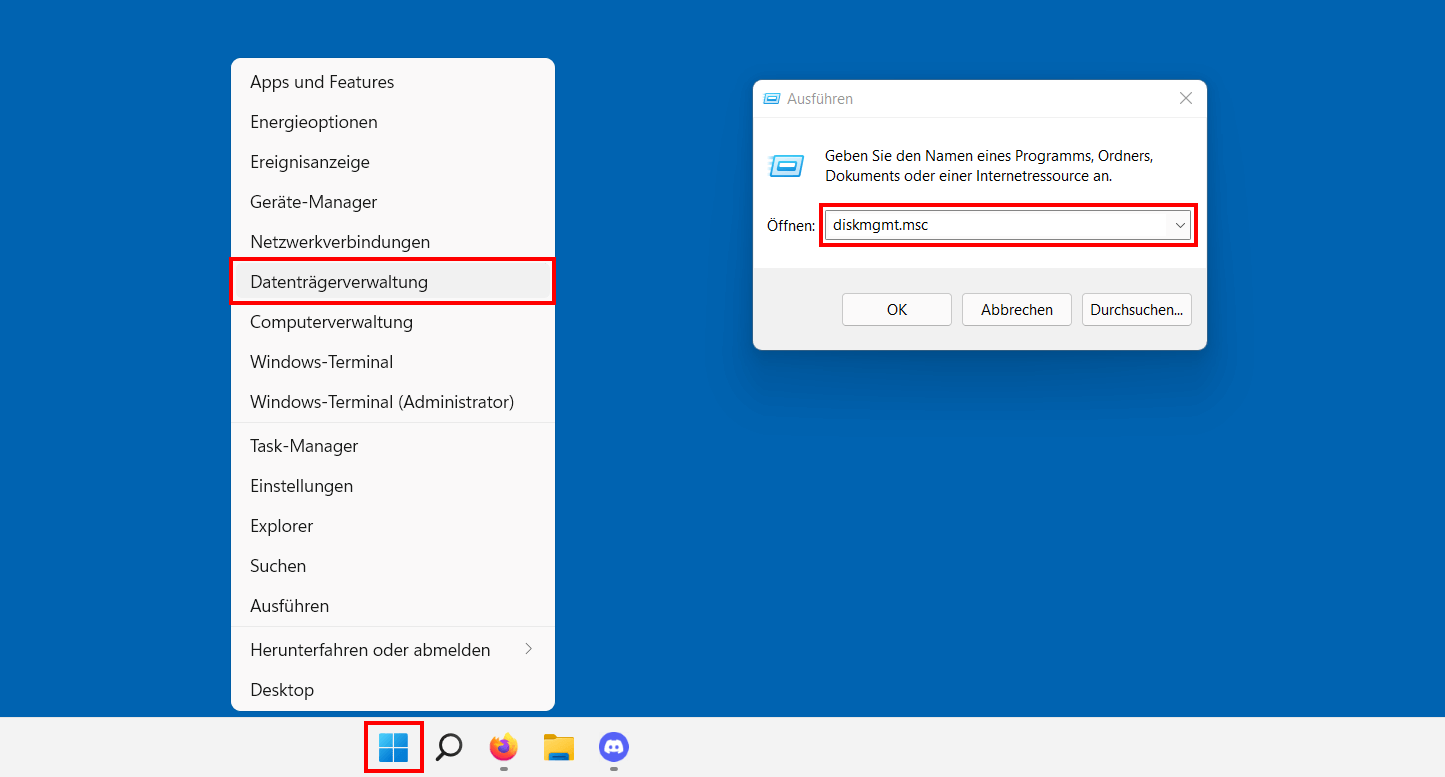Image resolution: width=1445 pixels, height=777 pixels.
Task: Select Netzwerkverbindungen entry
Action: [x=393, y=242]
